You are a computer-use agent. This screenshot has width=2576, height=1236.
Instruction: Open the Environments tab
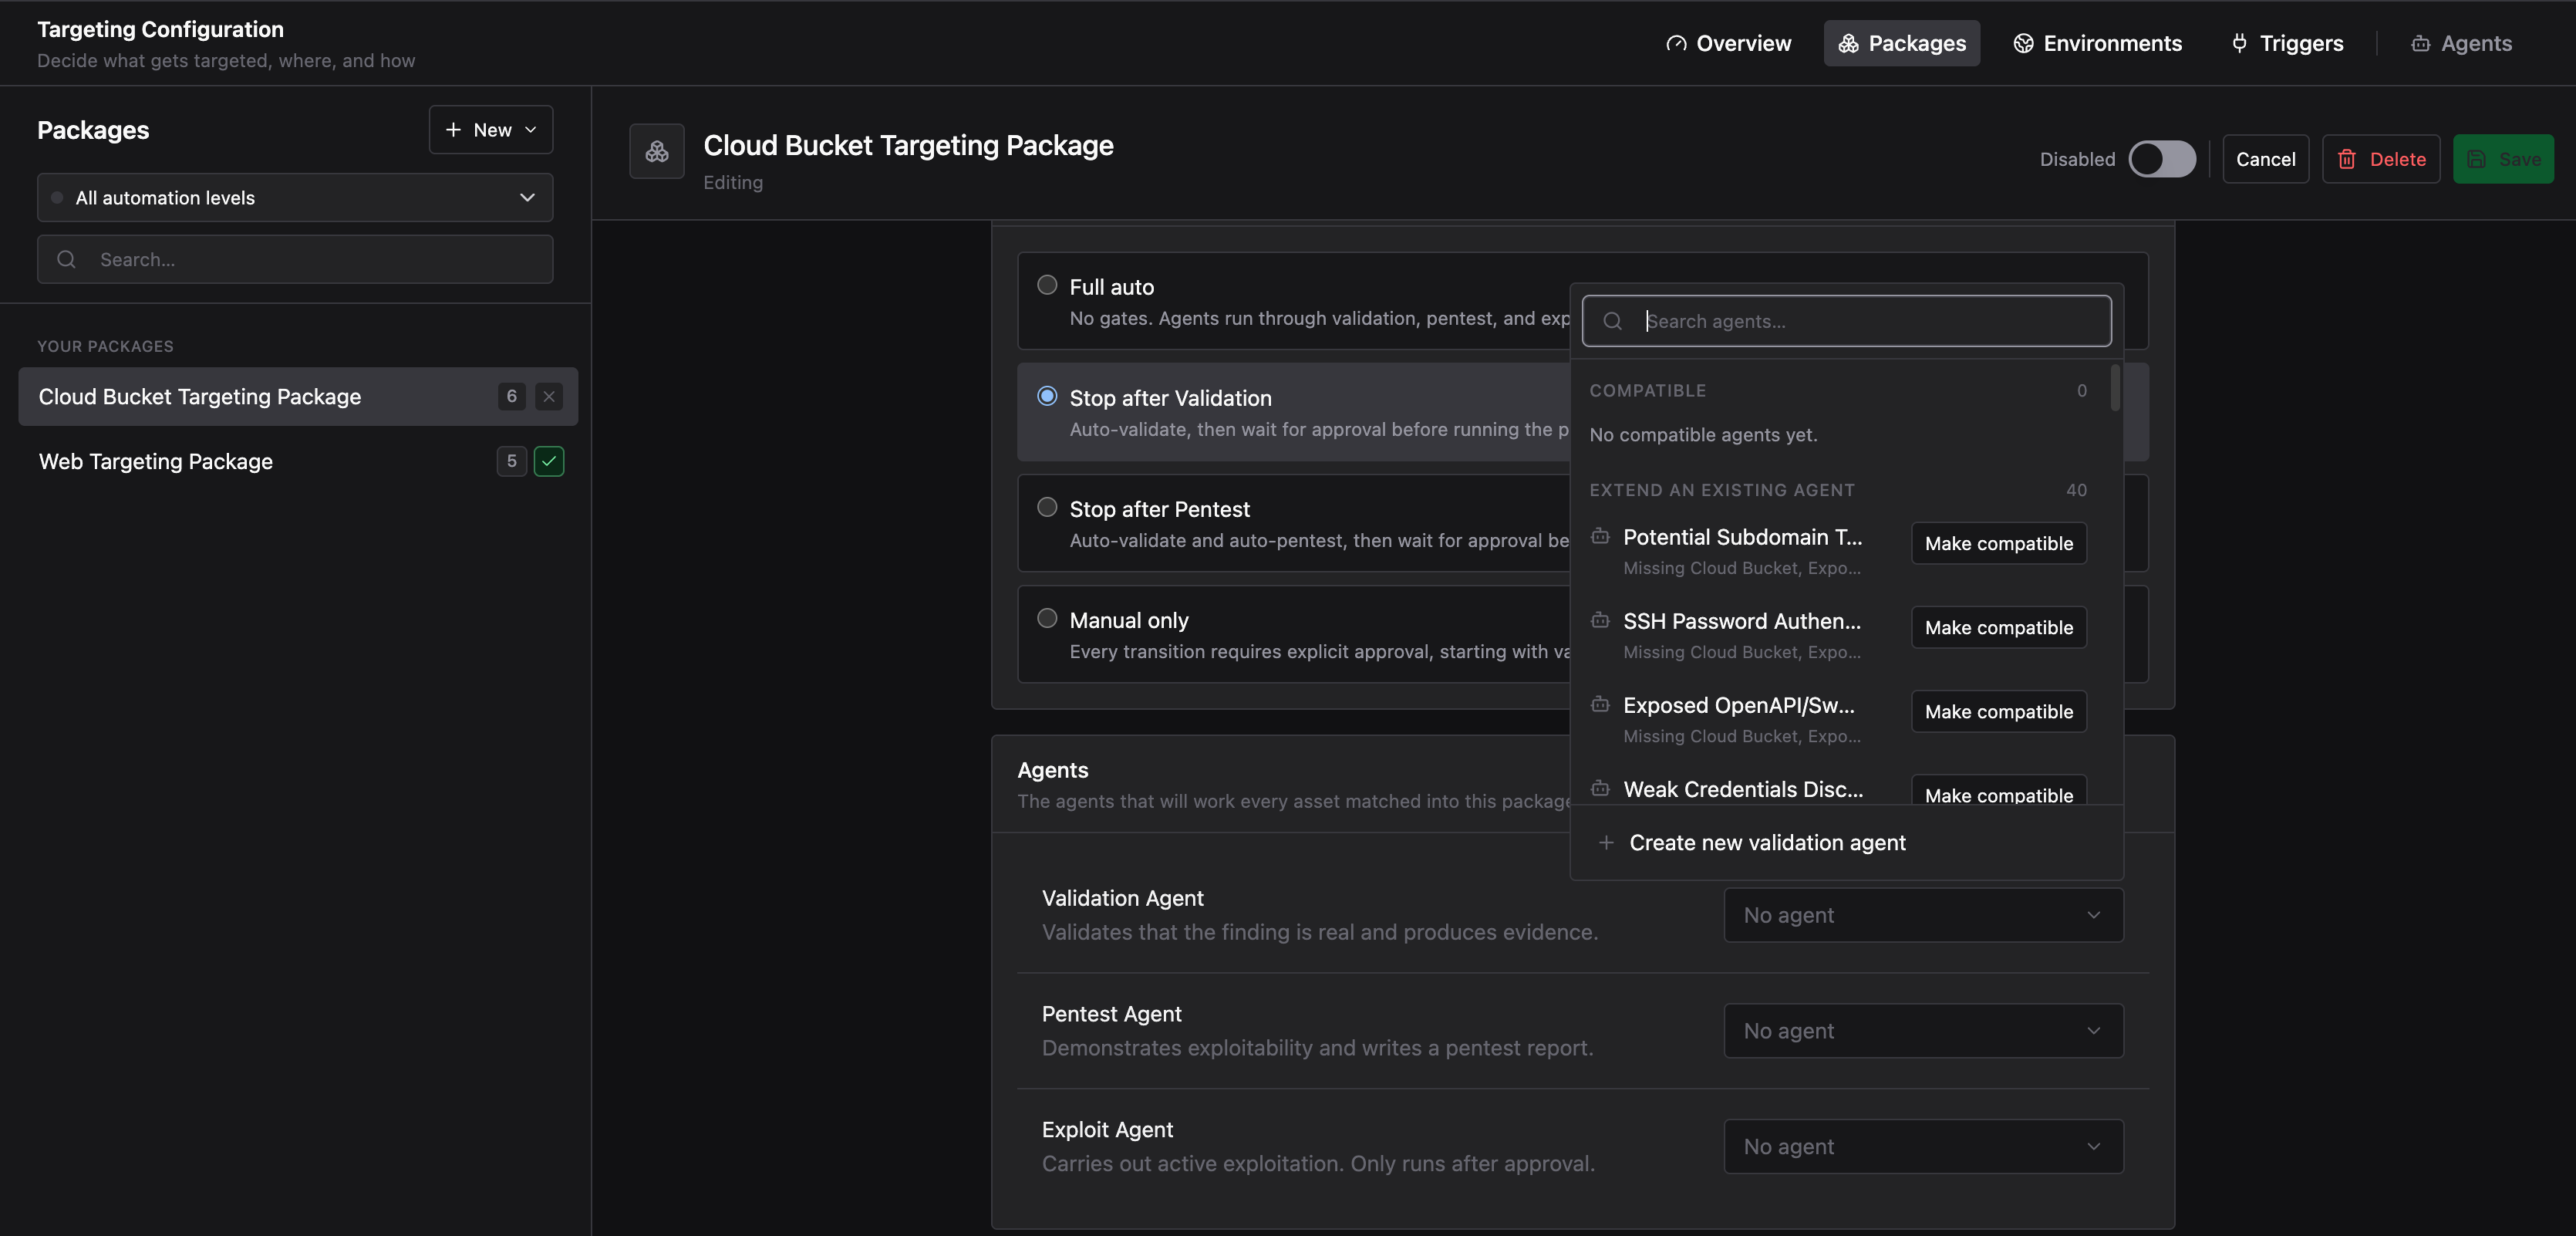tap(2097, 43)
